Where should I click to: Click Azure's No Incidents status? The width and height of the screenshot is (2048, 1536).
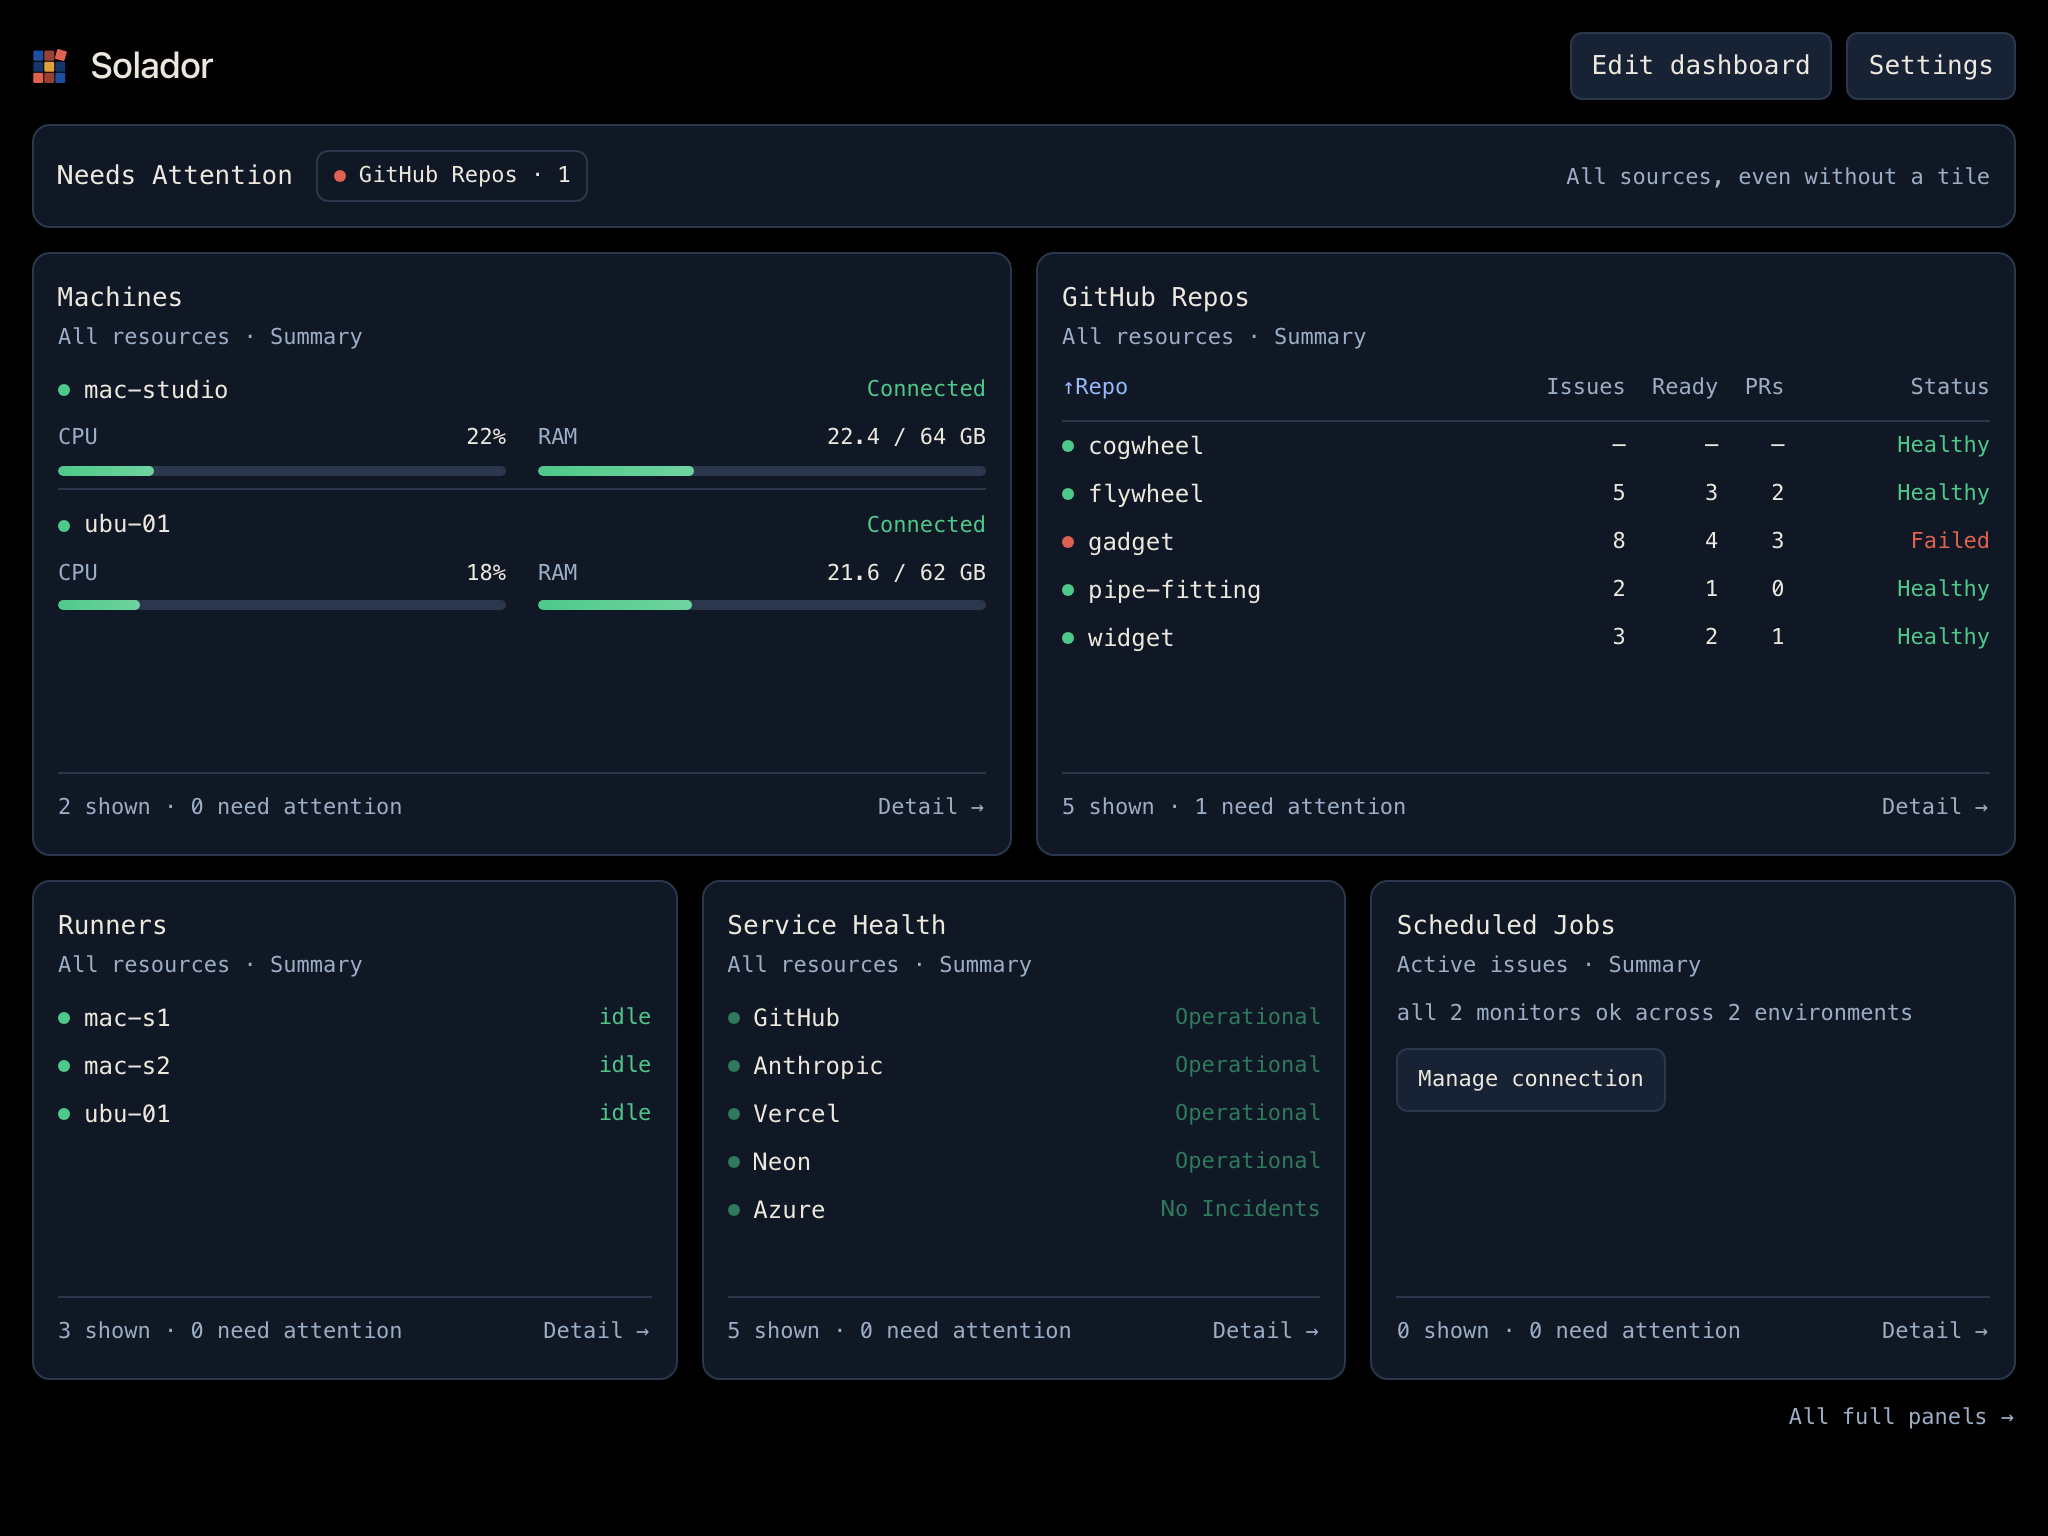1240,1209
